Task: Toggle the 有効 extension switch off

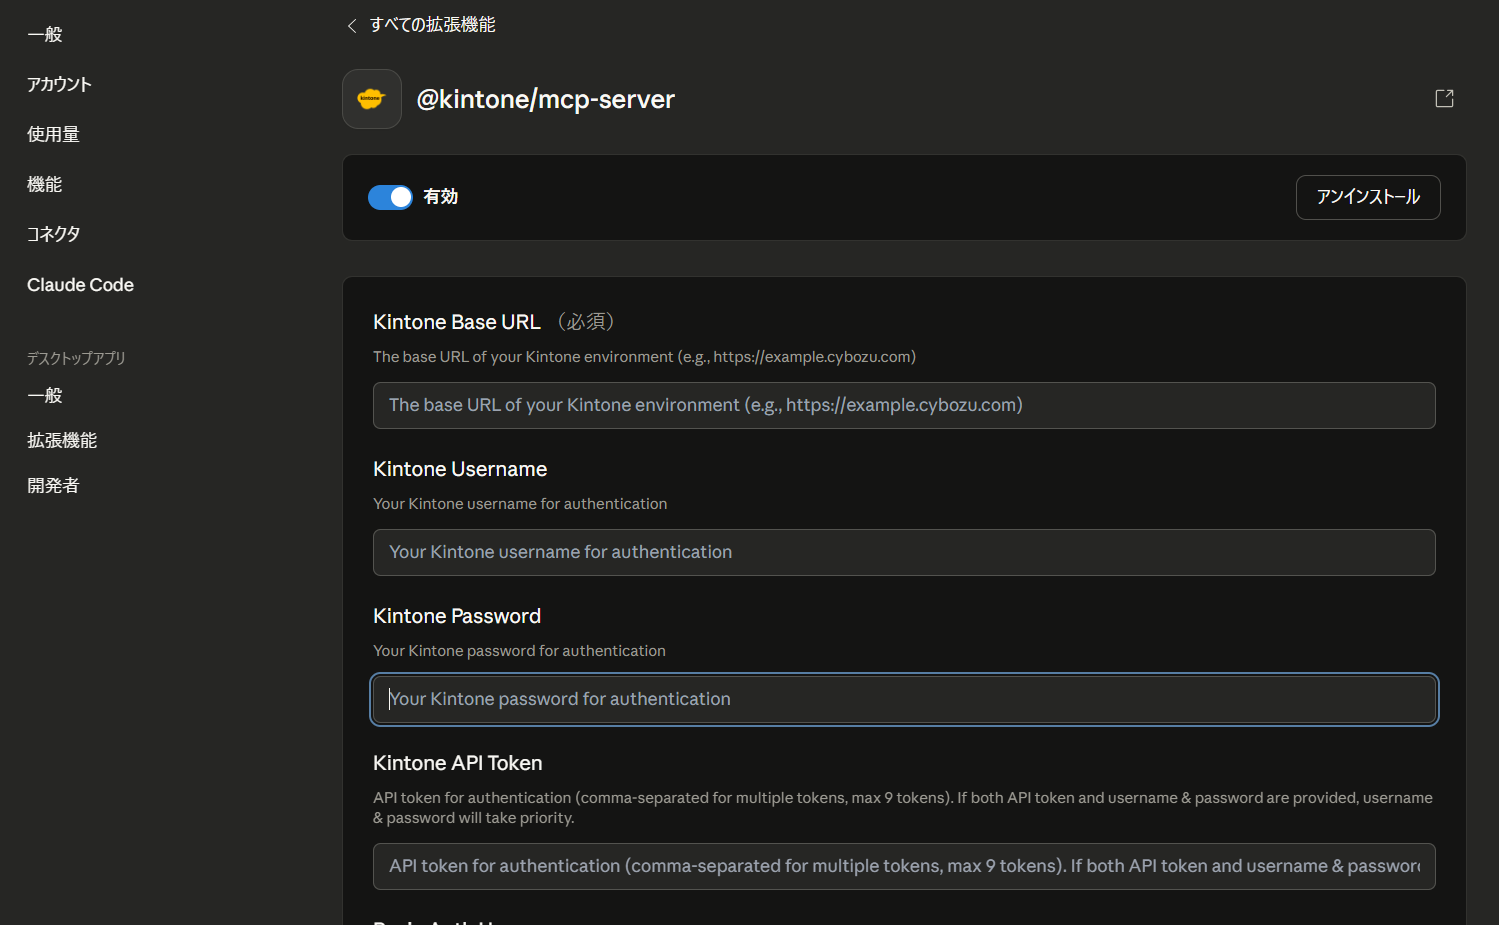Action: [x=390, y=197]
